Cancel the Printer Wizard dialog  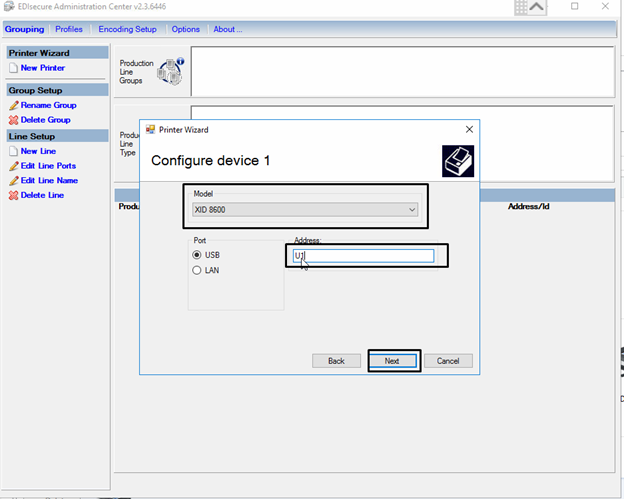pos(447,361)
